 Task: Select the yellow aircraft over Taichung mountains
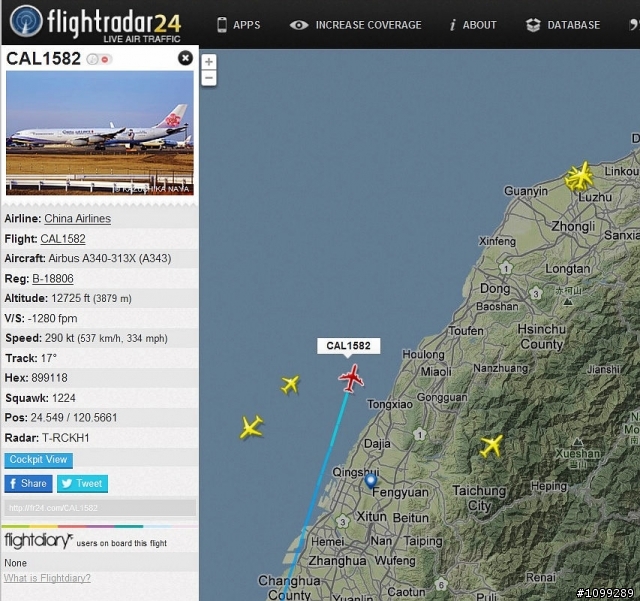491,445
